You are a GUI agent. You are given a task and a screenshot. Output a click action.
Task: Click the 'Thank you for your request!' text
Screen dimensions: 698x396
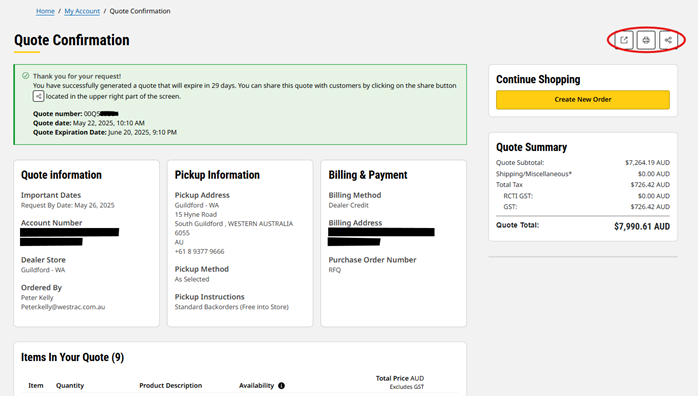coord(77,76)
